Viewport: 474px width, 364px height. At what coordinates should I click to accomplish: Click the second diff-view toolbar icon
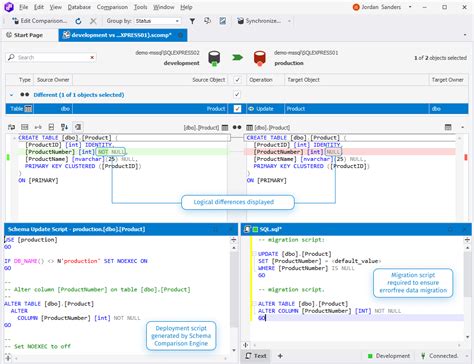tap(25, 127)
